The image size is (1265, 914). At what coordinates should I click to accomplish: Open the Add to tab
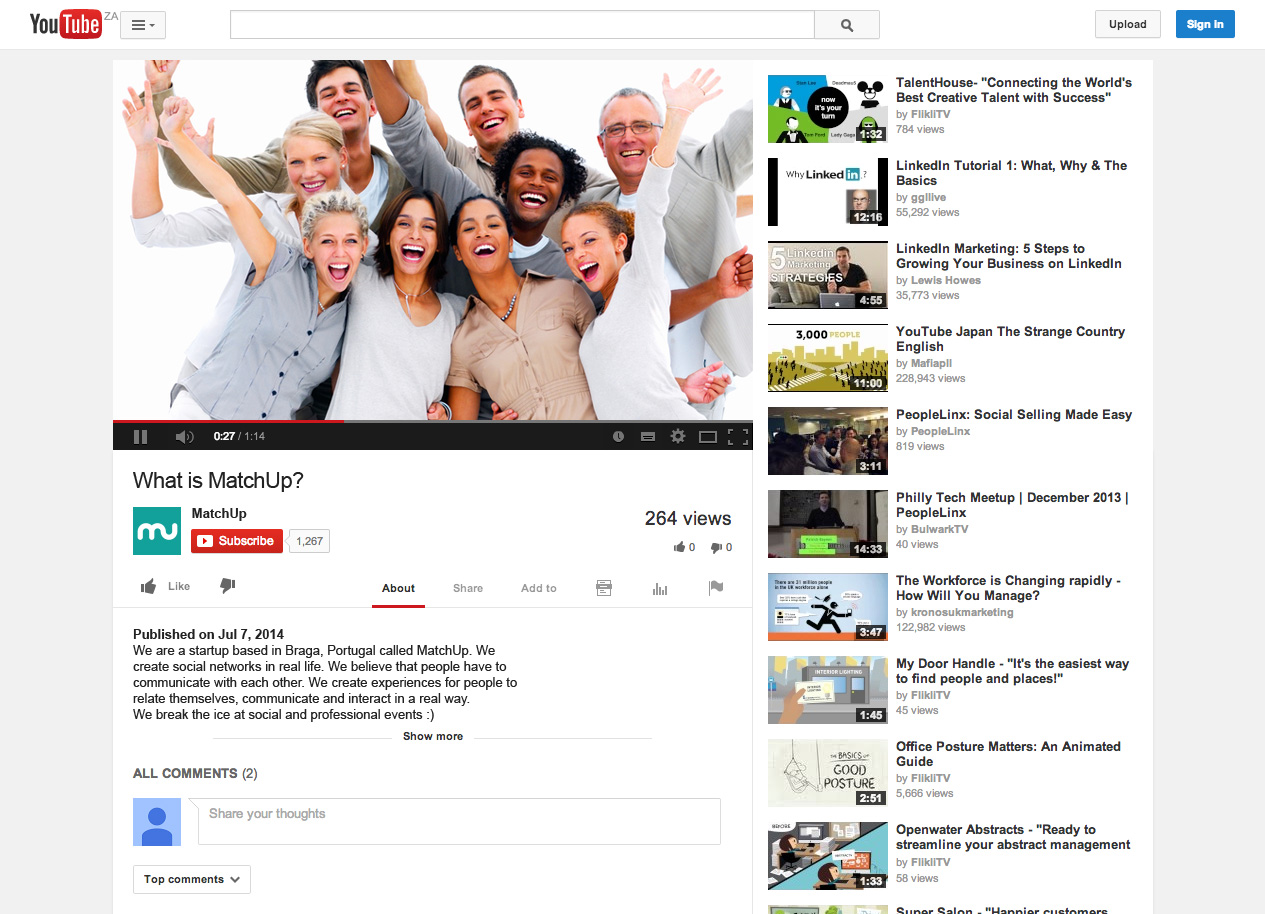[x=538, y=588]
